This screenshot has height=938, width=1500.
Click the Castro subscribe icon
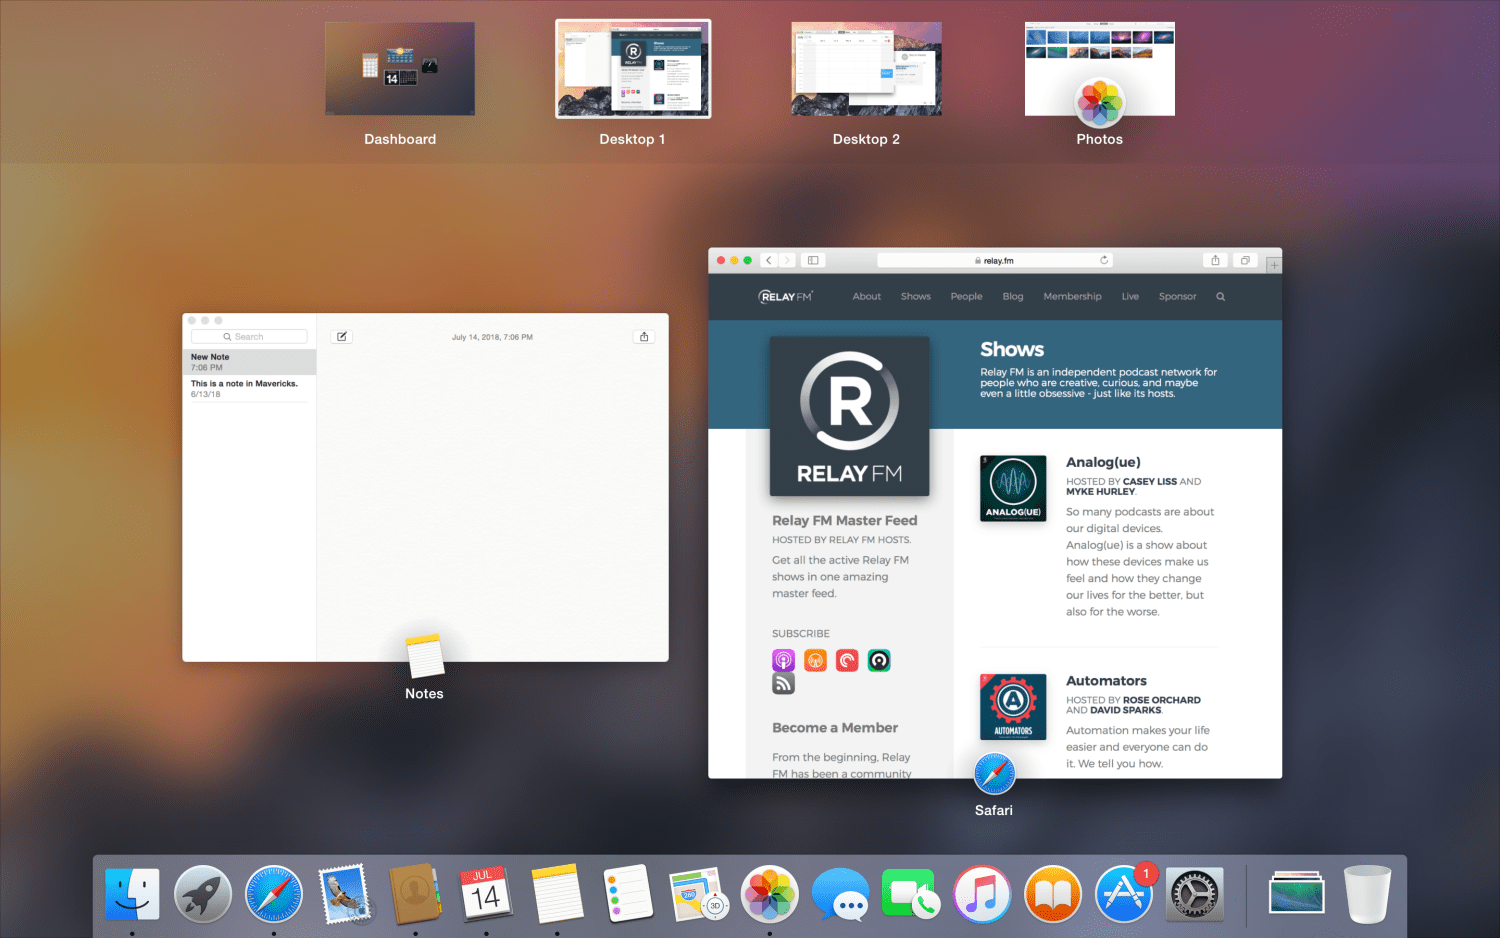(x=879, y=660)
